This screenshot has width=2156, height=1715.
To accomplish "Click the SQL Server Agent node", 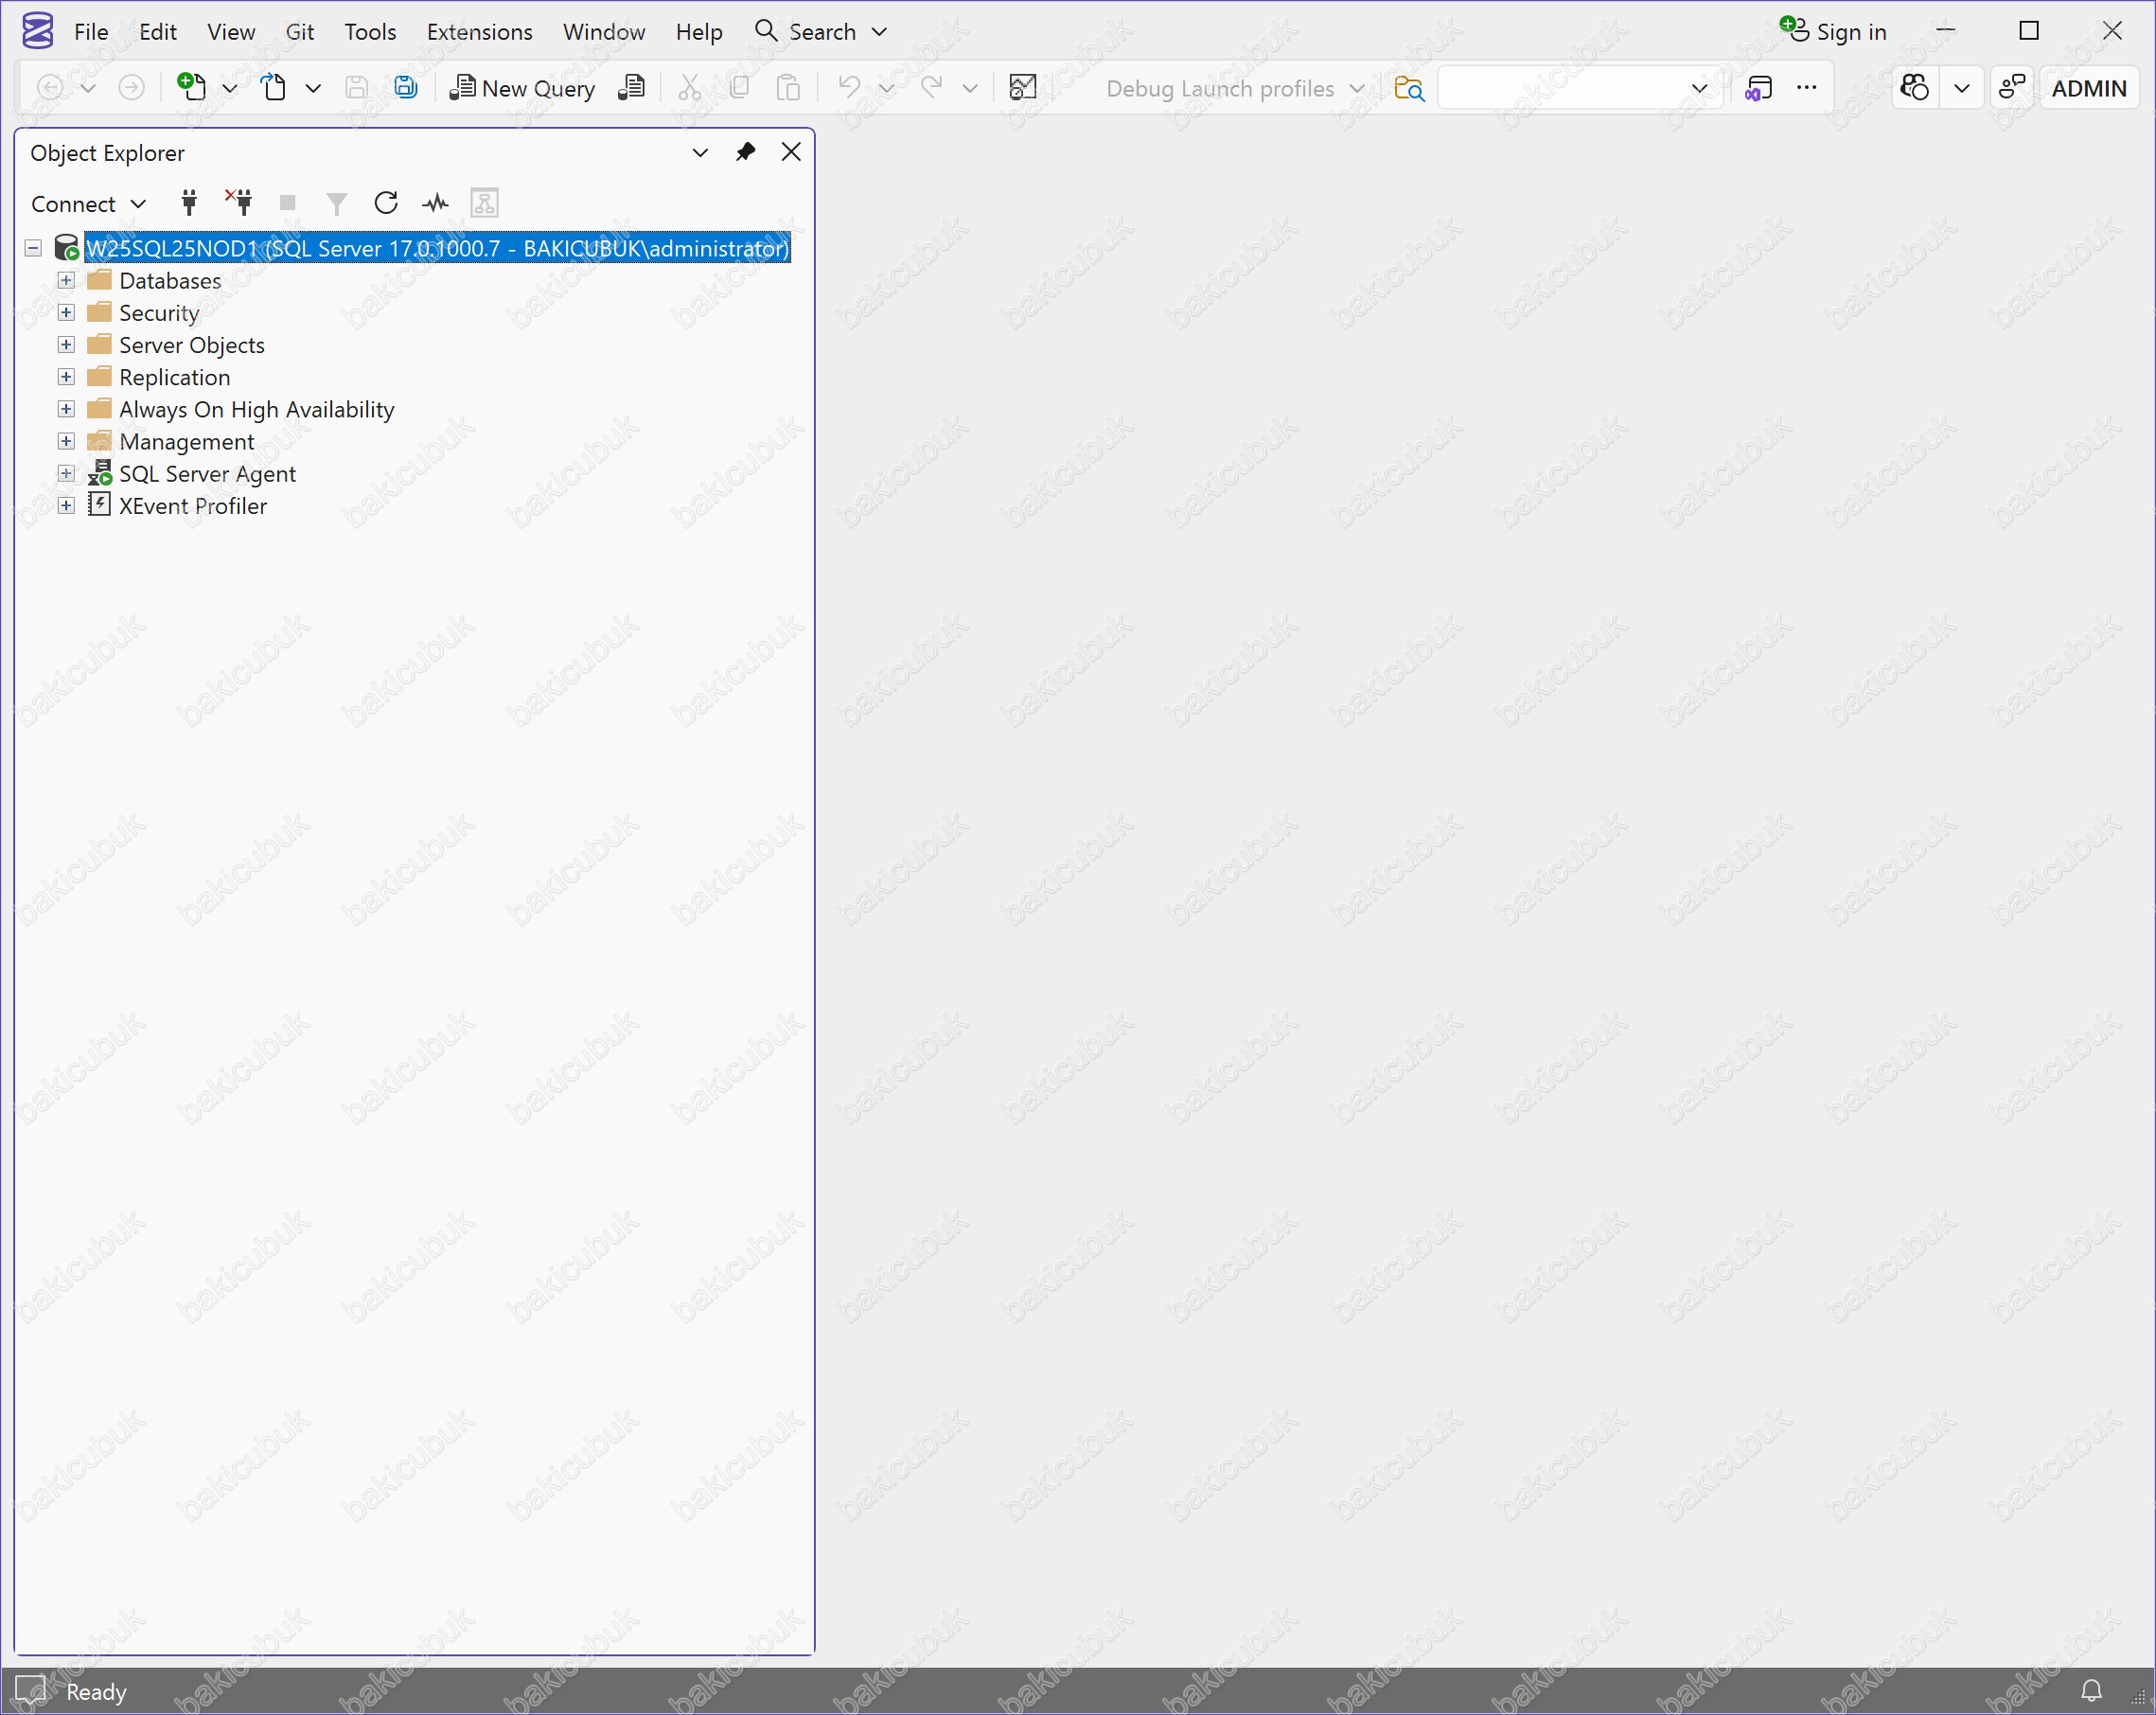I will coord(207,474).
